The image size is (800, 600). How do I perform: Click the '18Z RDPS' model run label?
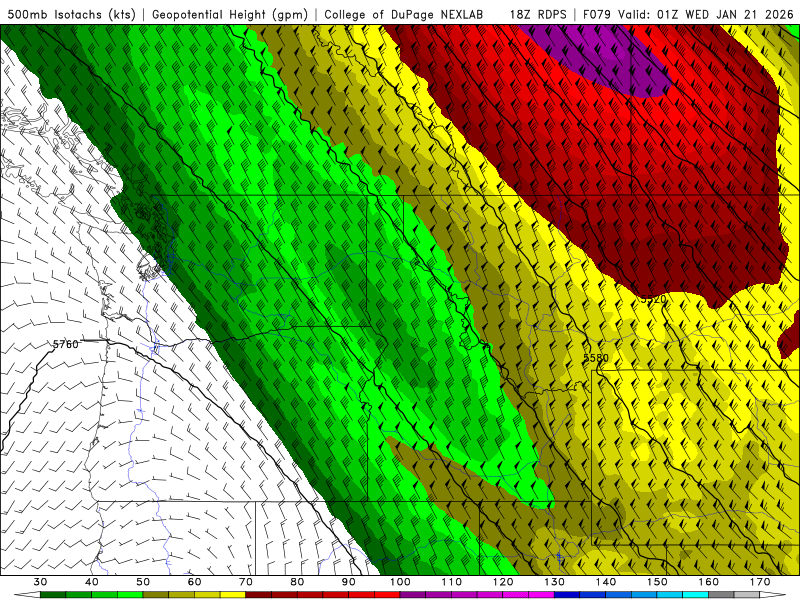(x=538, y=14)
